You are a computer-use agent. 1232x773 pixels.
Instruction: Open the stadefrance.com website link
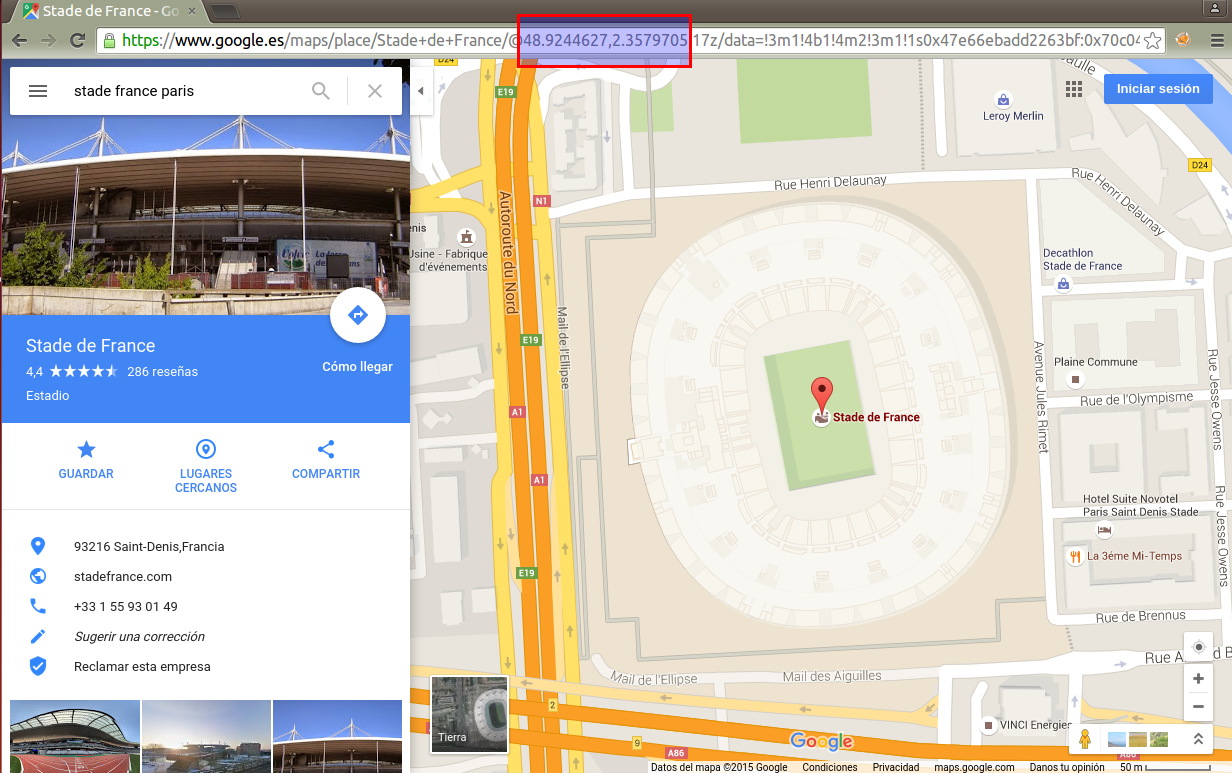(x=122, y=577)
